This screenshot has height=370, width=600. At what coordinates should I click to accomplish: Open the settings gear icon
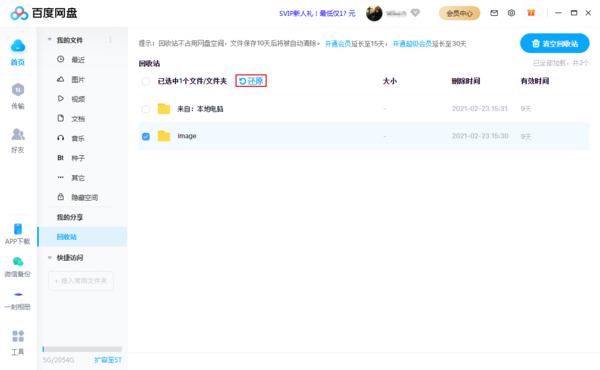tap(511, 13)
